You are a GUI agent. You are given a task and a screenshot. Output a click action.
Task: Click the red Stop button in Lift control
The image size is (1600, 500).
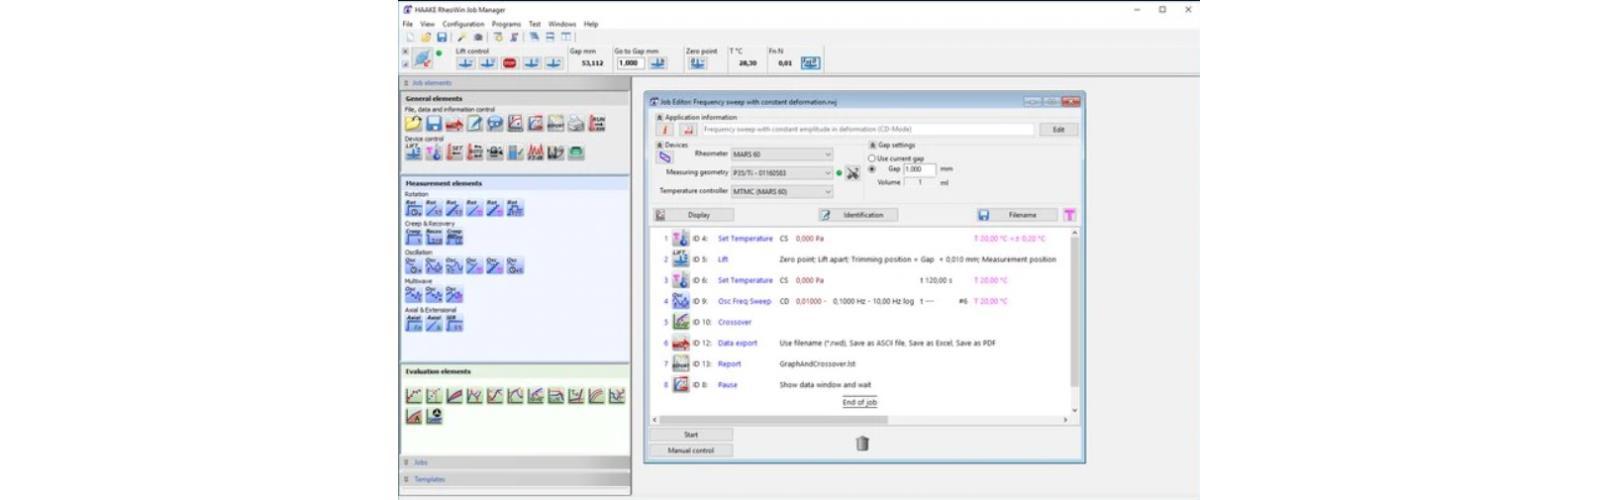coord(509,63)
